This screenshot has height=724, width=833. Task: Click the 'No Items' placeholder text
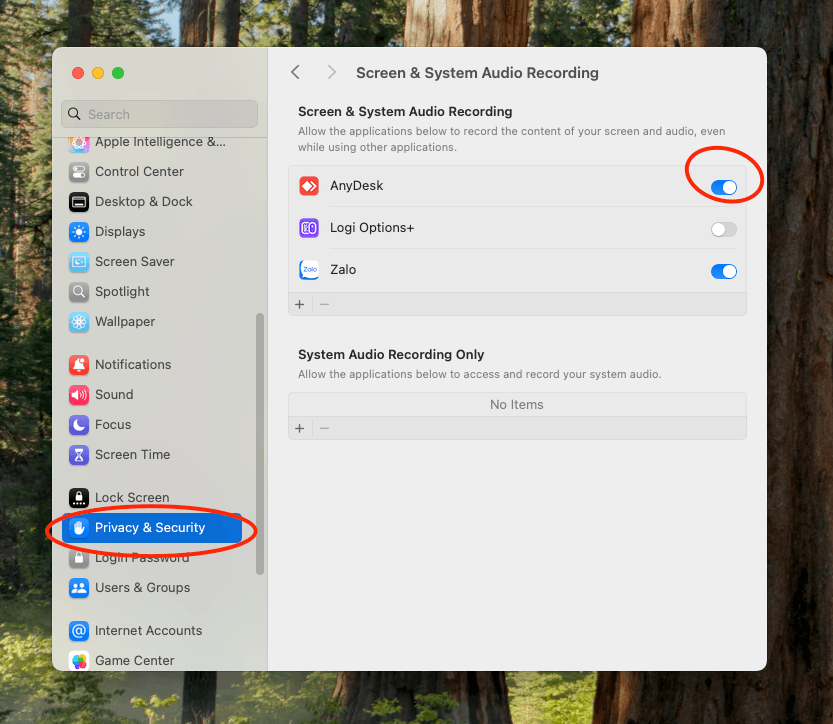516,405
